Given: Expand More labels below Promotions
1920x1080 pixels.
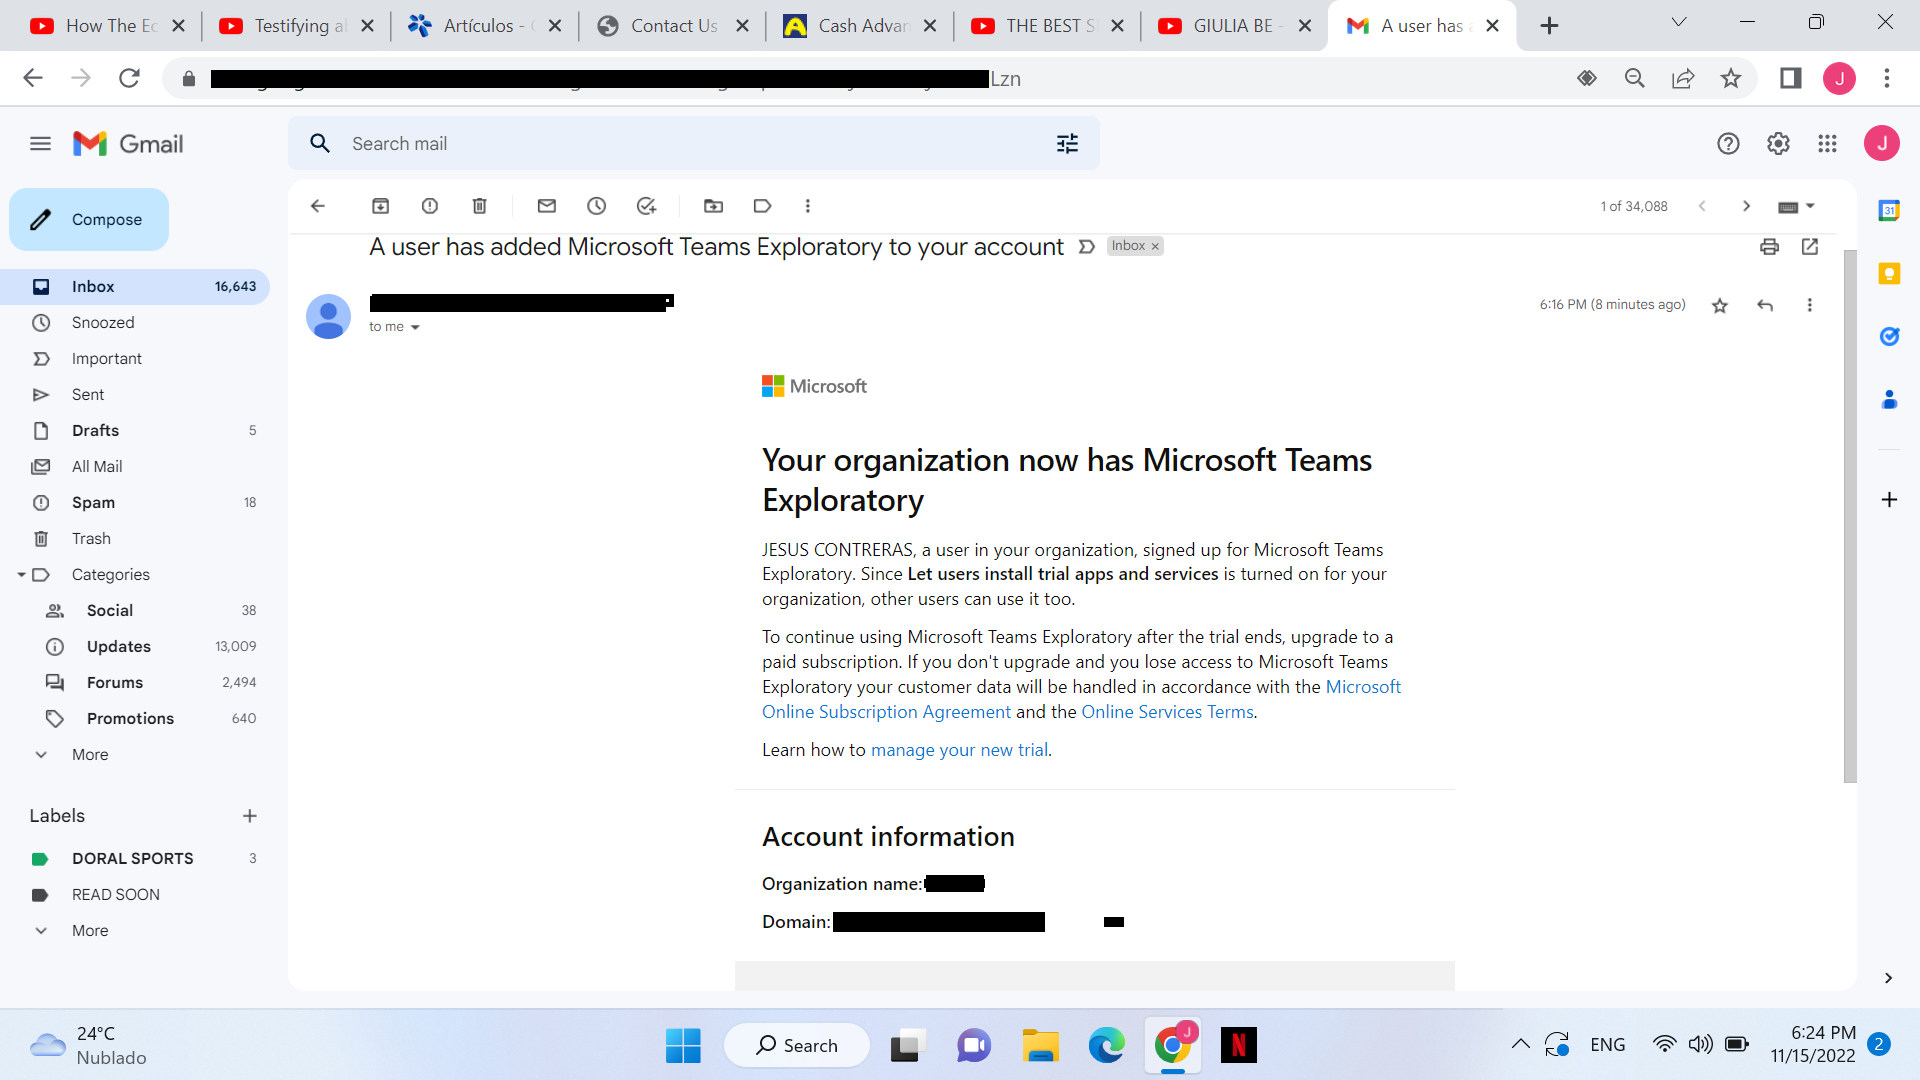Looking at the screenshot, I should pyautogui.click(x=90, y=754).
